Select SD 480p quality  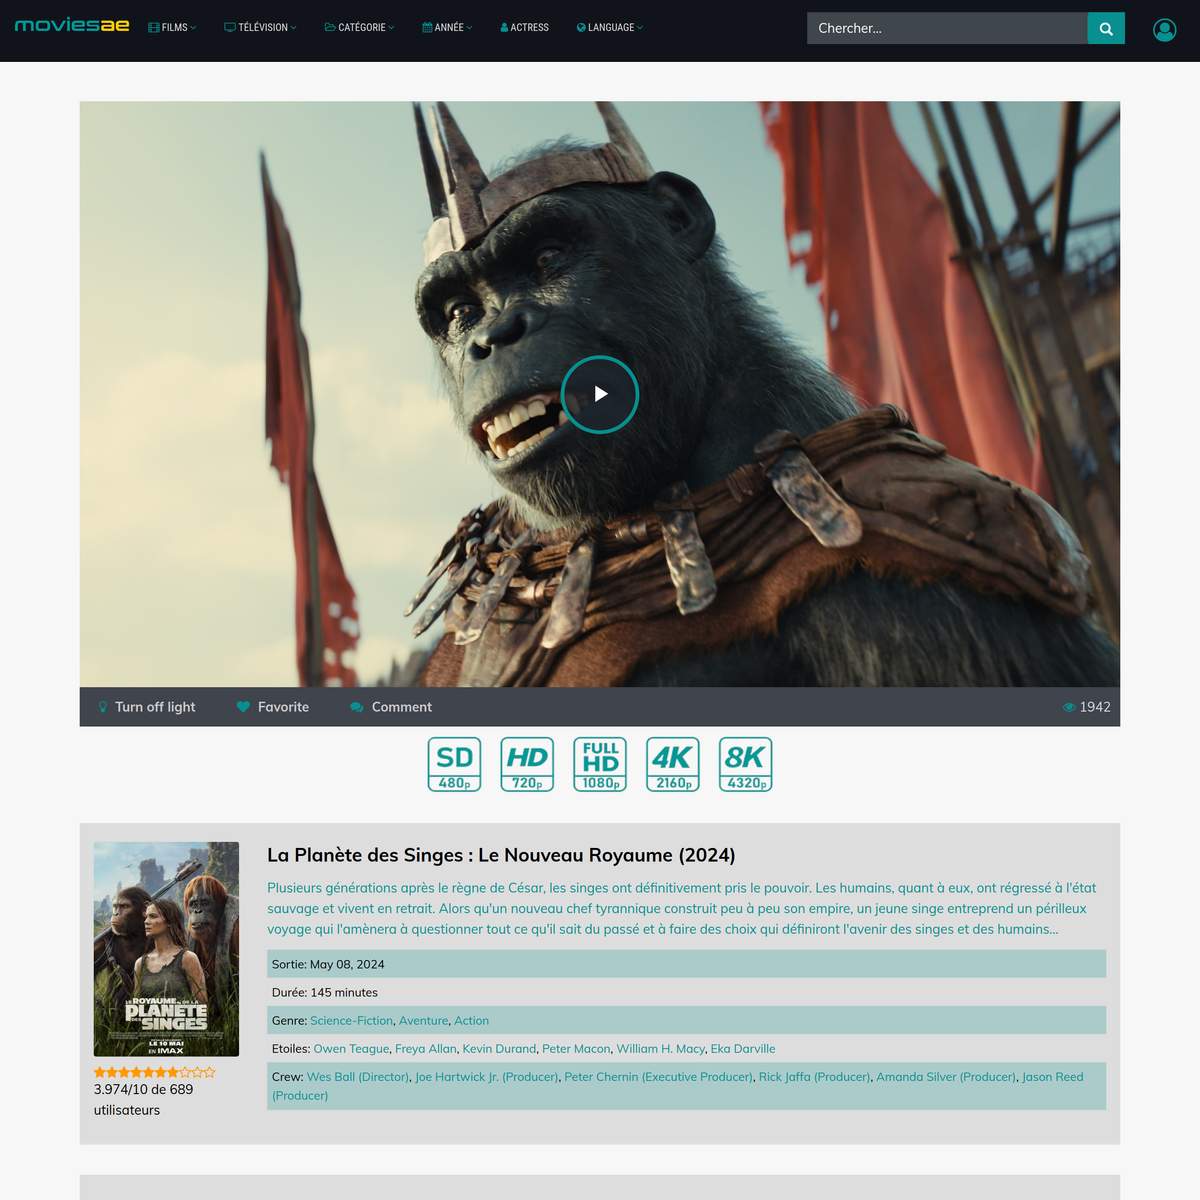(x=454, y=764)
